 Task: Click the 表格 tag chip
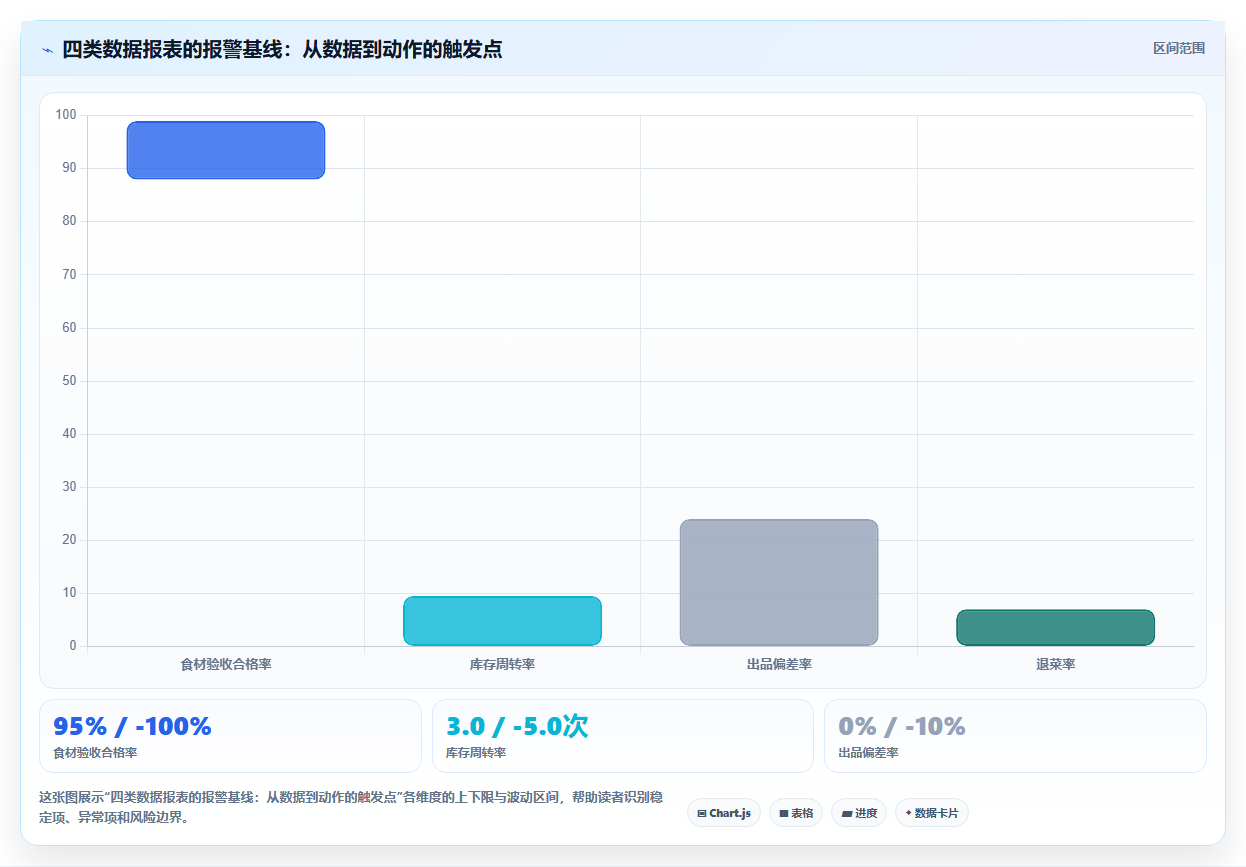[x=796, y=813]
